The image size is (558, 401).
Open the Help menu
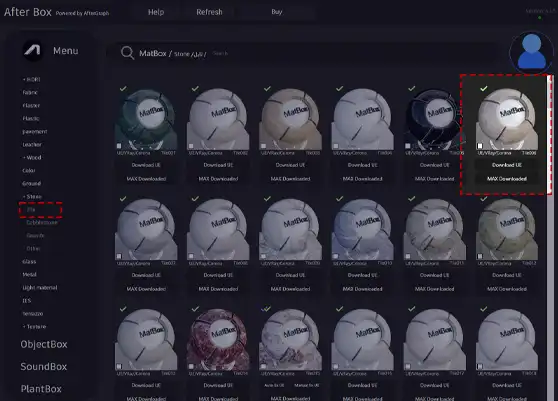coord(156,12)
